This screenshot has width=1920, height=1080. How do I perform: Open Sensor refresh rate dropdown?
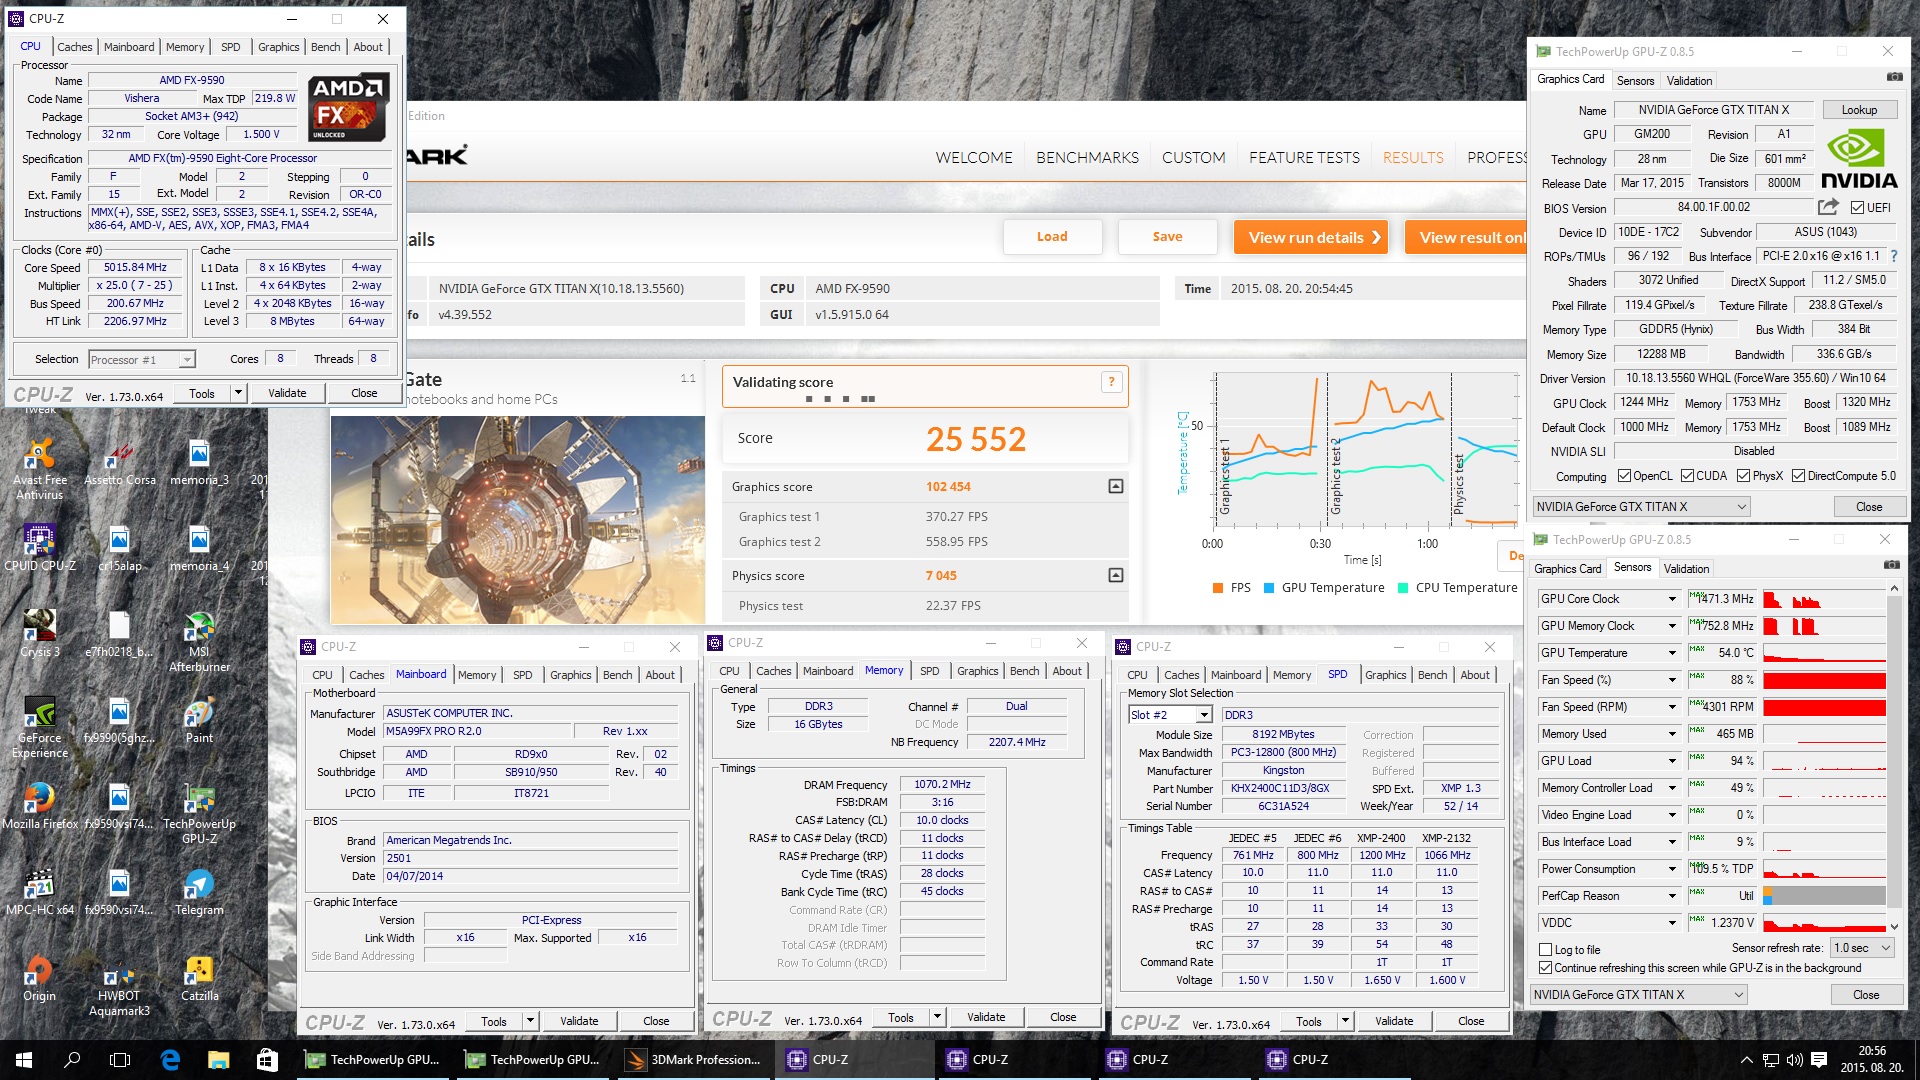tap(1862, 948)
